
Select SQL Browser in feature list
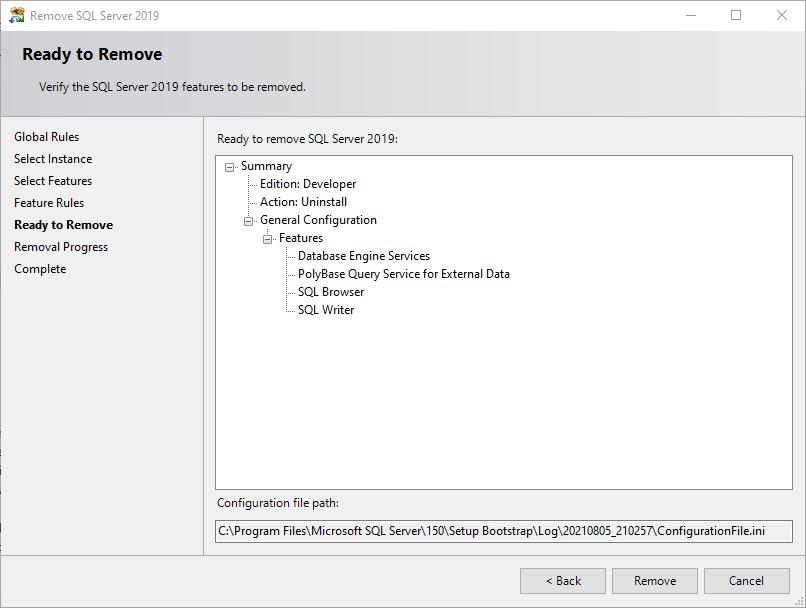pyautogui.click(x=330, y=292)
